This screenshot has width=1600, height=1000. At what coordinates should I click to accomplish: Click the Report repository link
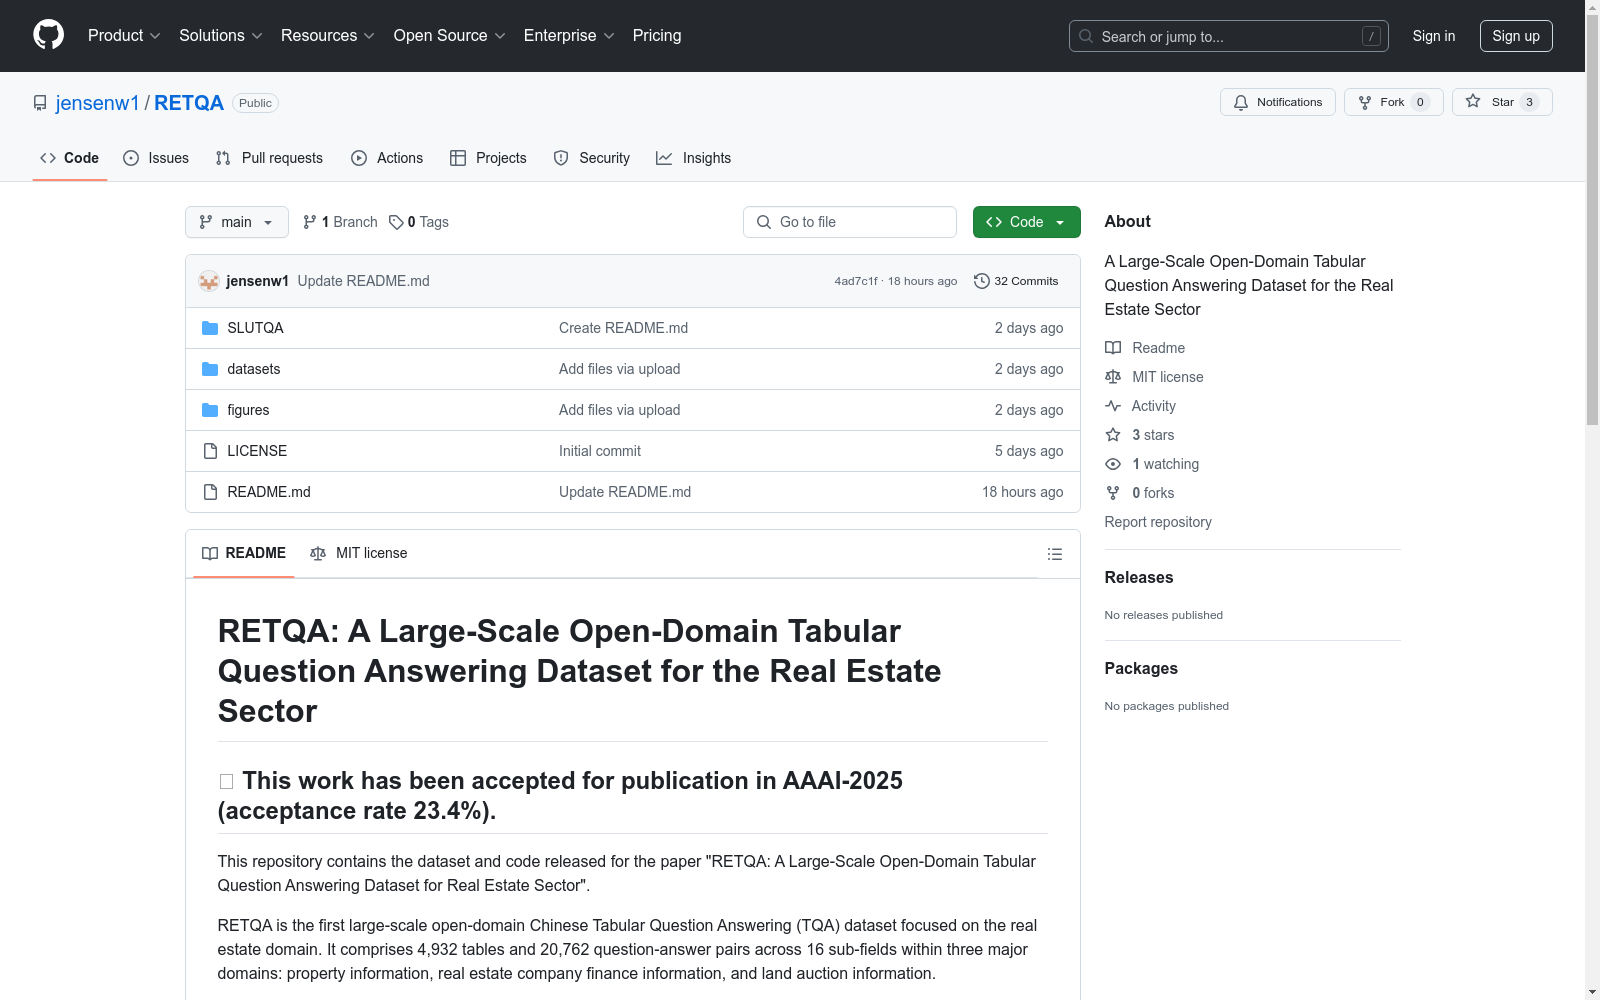click(x=1158, y=522)
